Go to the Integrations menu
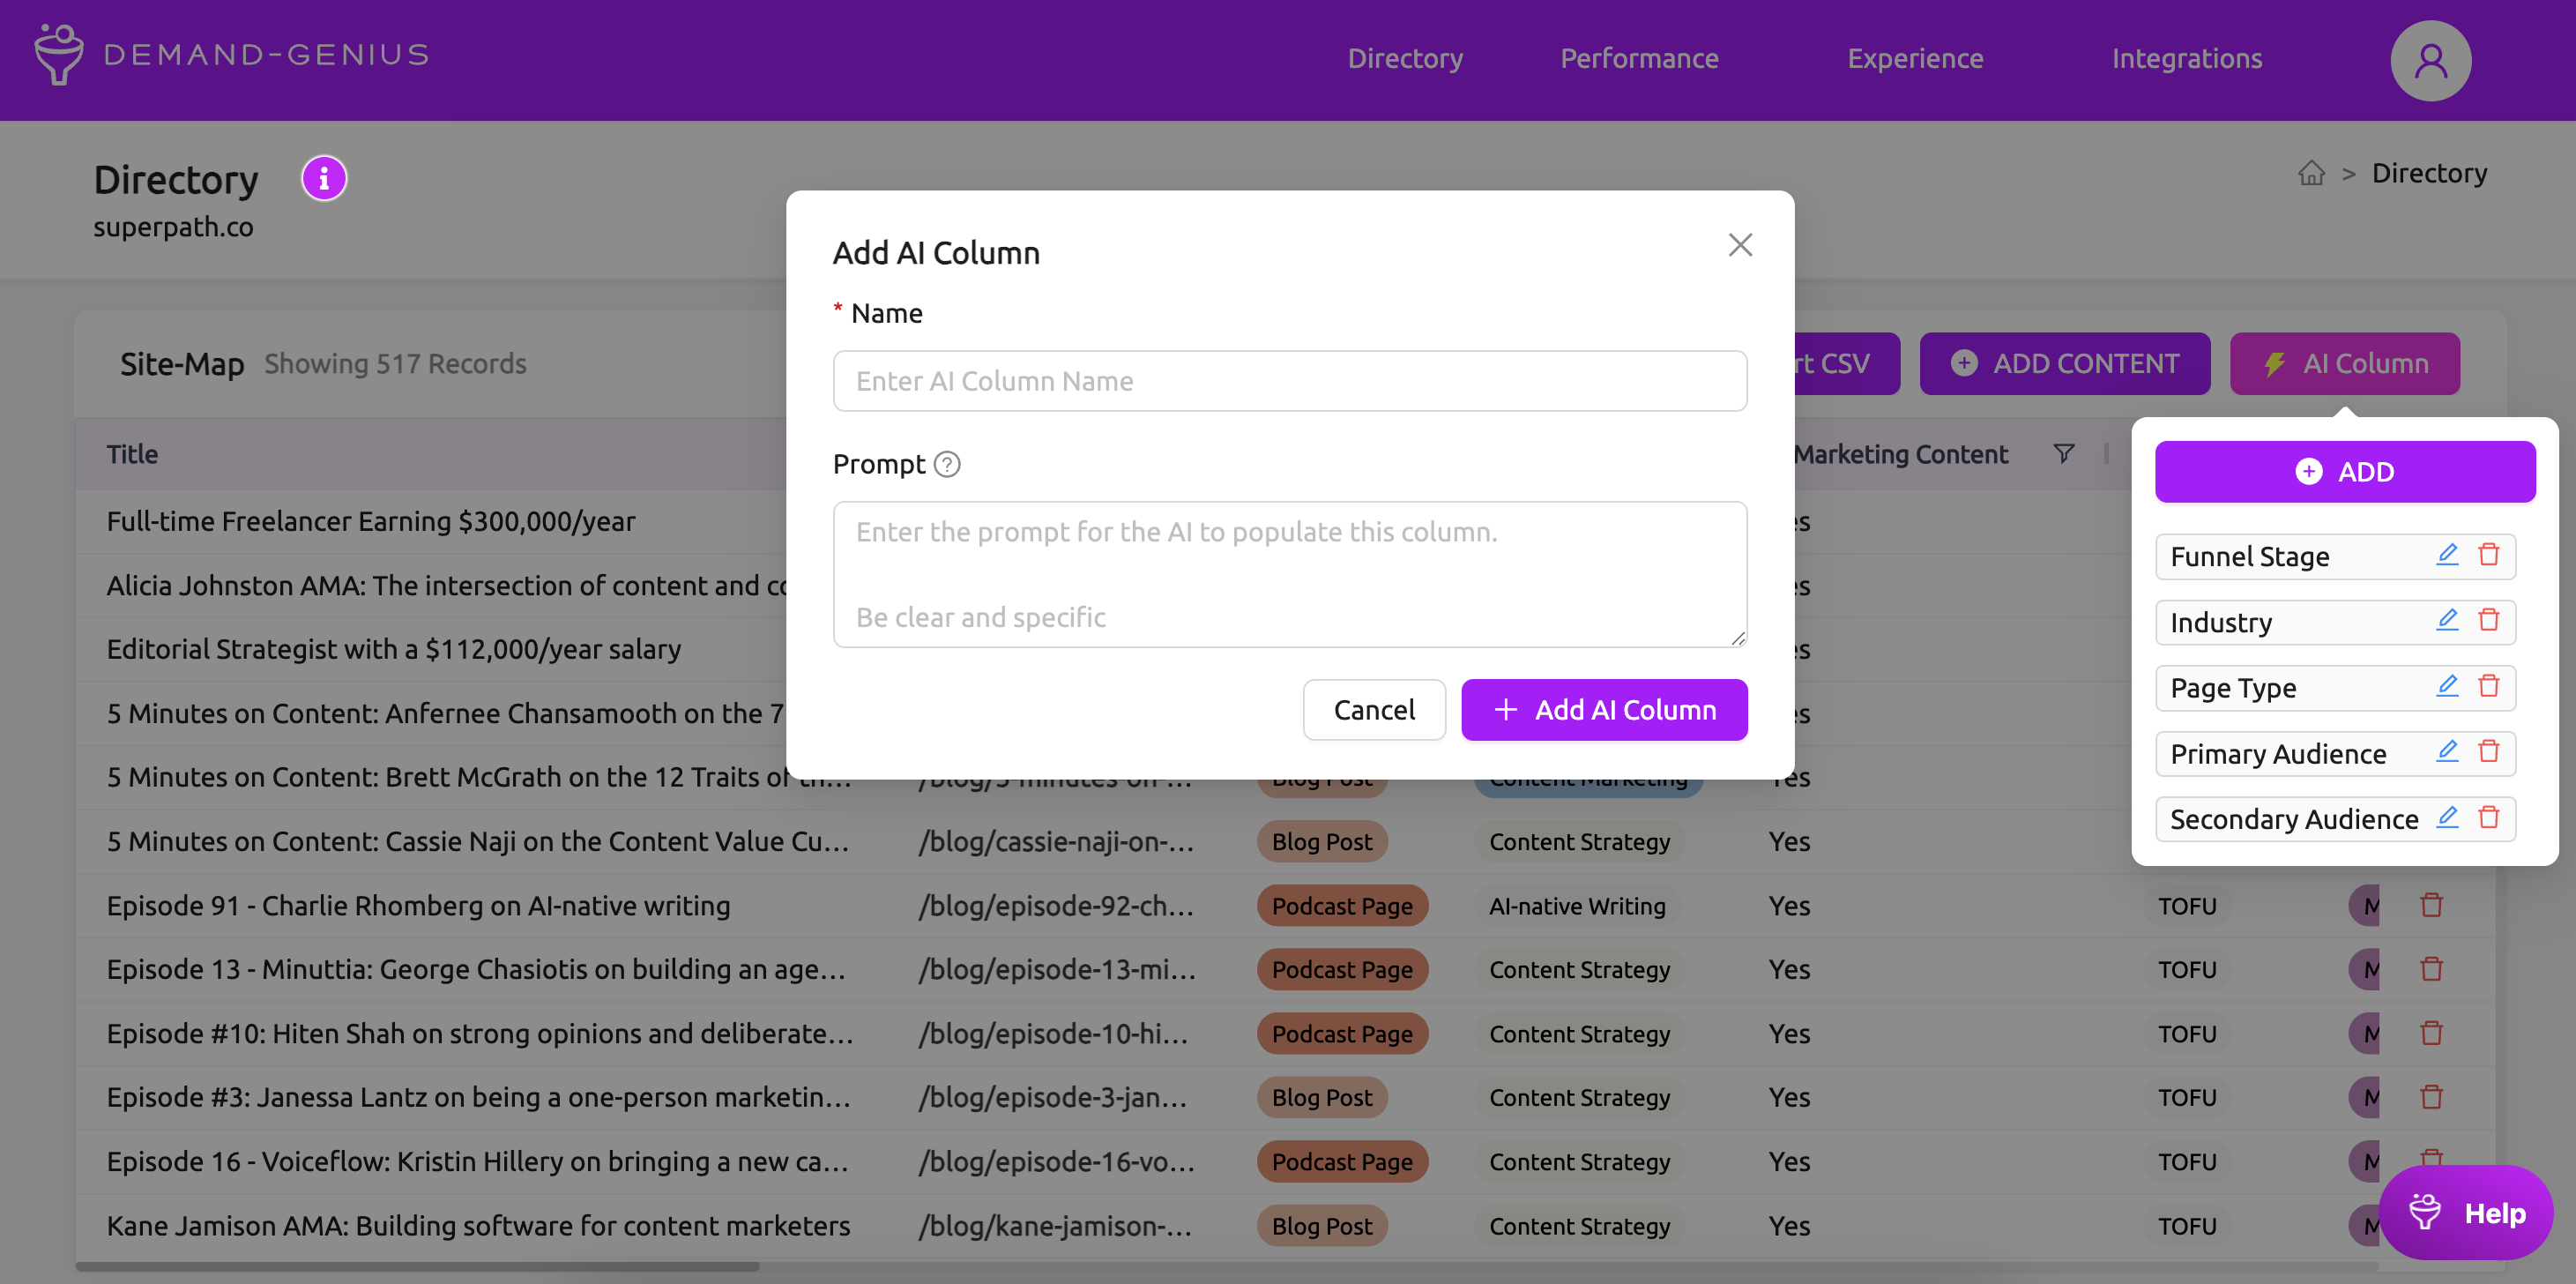Image resolution: width=2576 pixels, height=1284 pixels. point(2186,59)
